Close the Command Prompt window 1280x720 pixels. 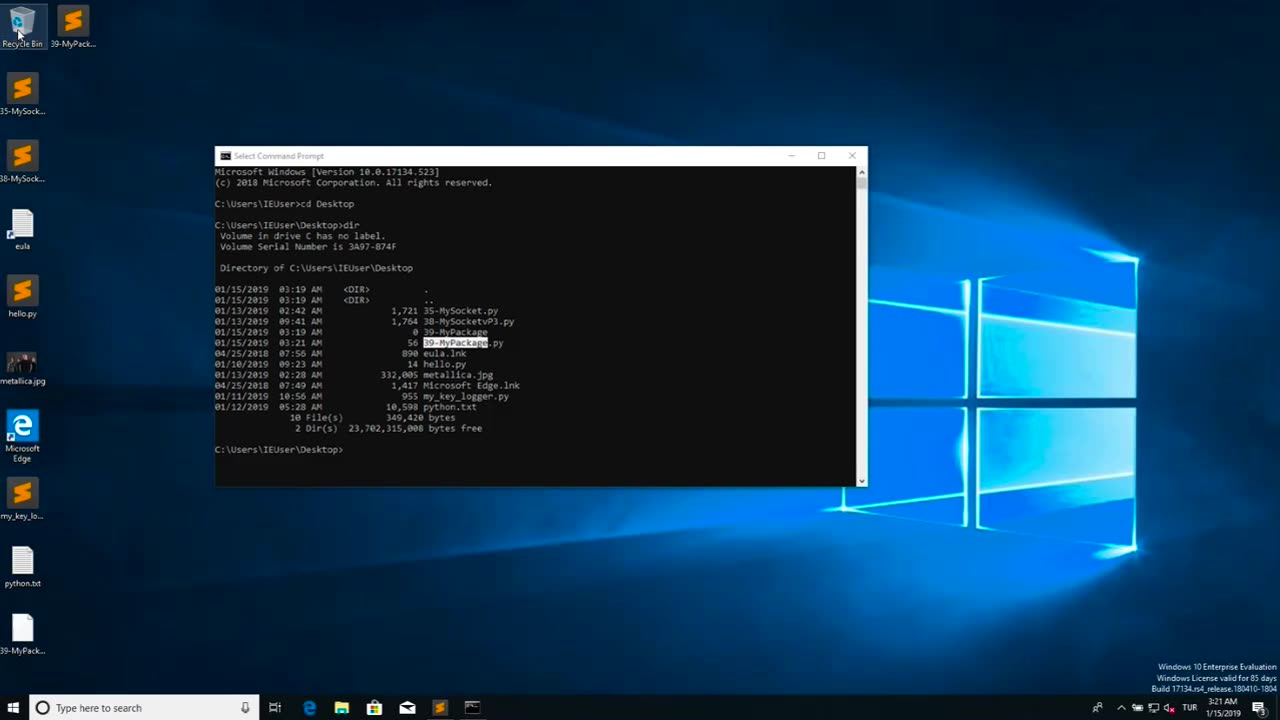(x=852, y=156)
